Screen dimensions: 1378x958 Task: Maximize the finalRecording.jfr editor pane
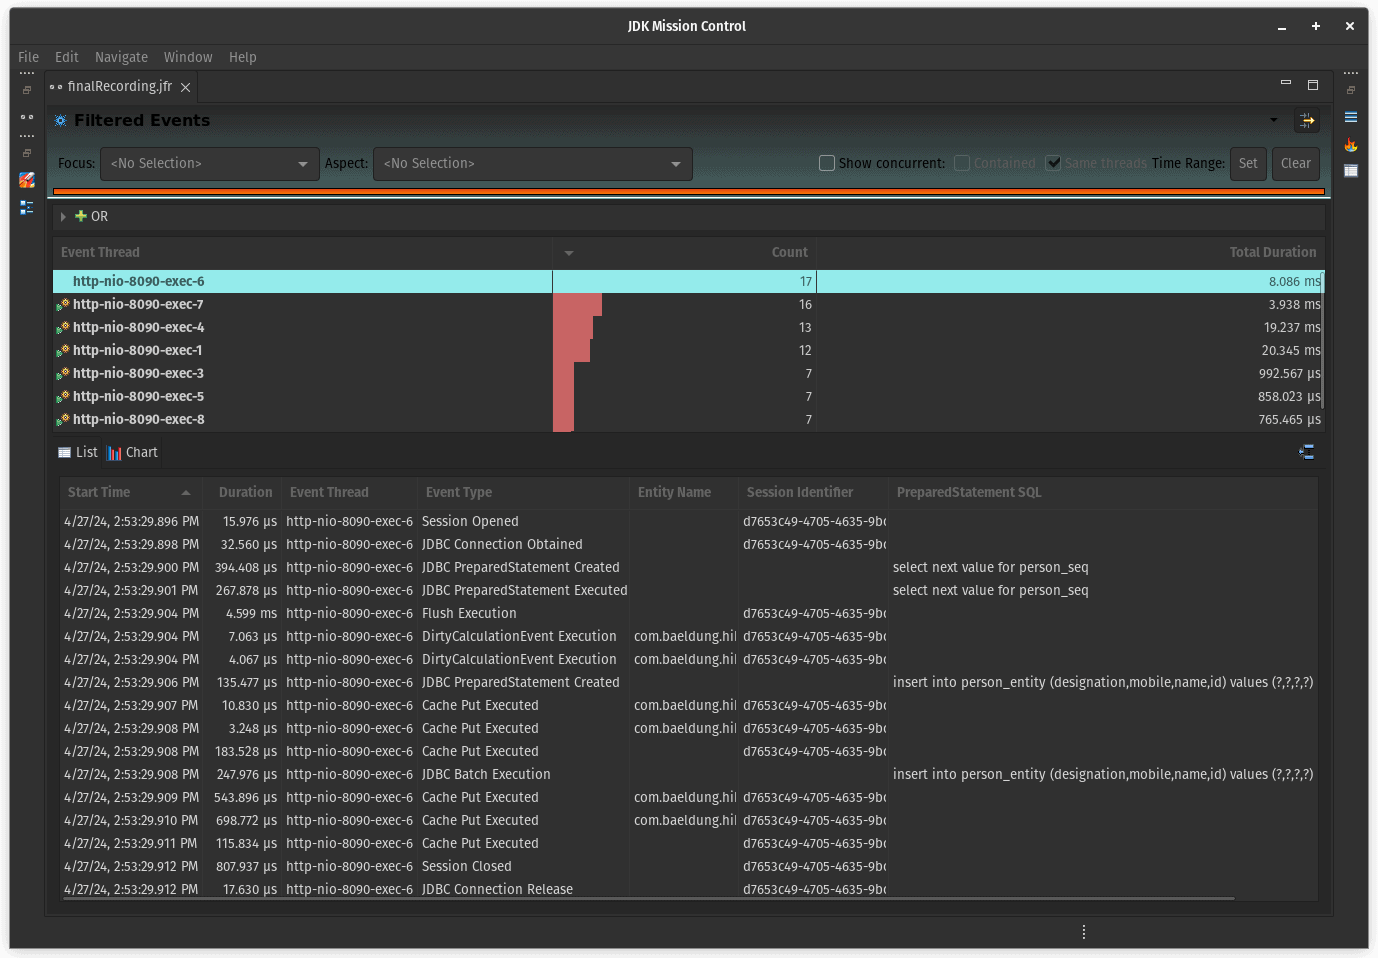[x=1313, y=85]
